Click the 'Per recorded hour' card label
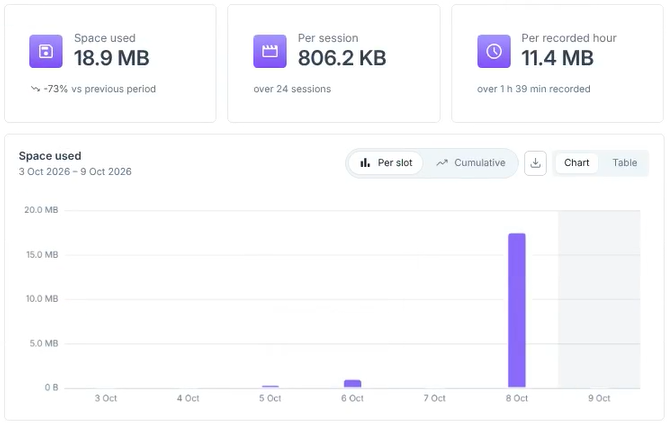 [x=569, y=38]
